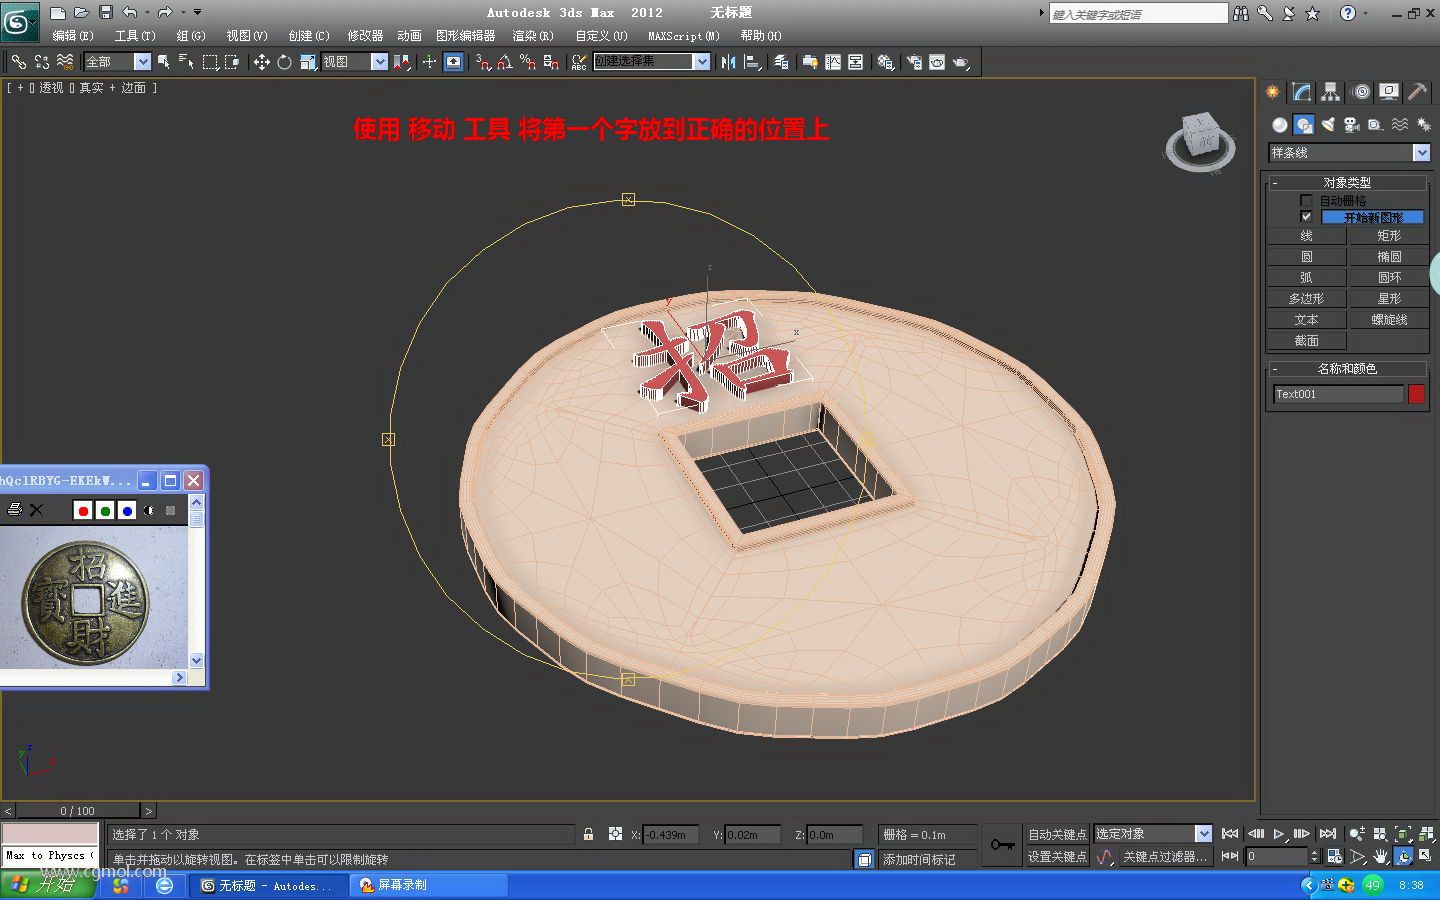Image resolution: width=1440 pixels, height=900 pixels.
Task: Click the Text001 object name field
Action: [x=1338, y=394]
